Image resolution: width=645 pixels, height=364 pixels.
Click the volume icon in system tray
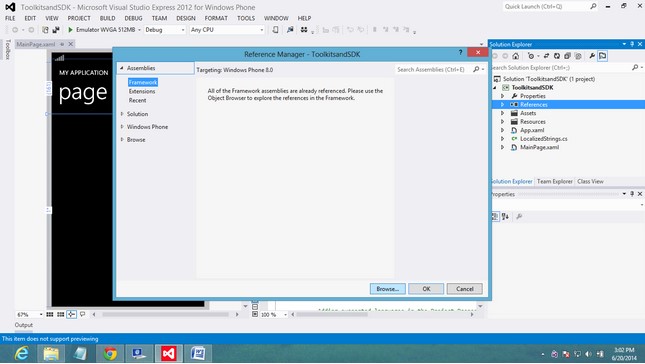pos(588,354)
